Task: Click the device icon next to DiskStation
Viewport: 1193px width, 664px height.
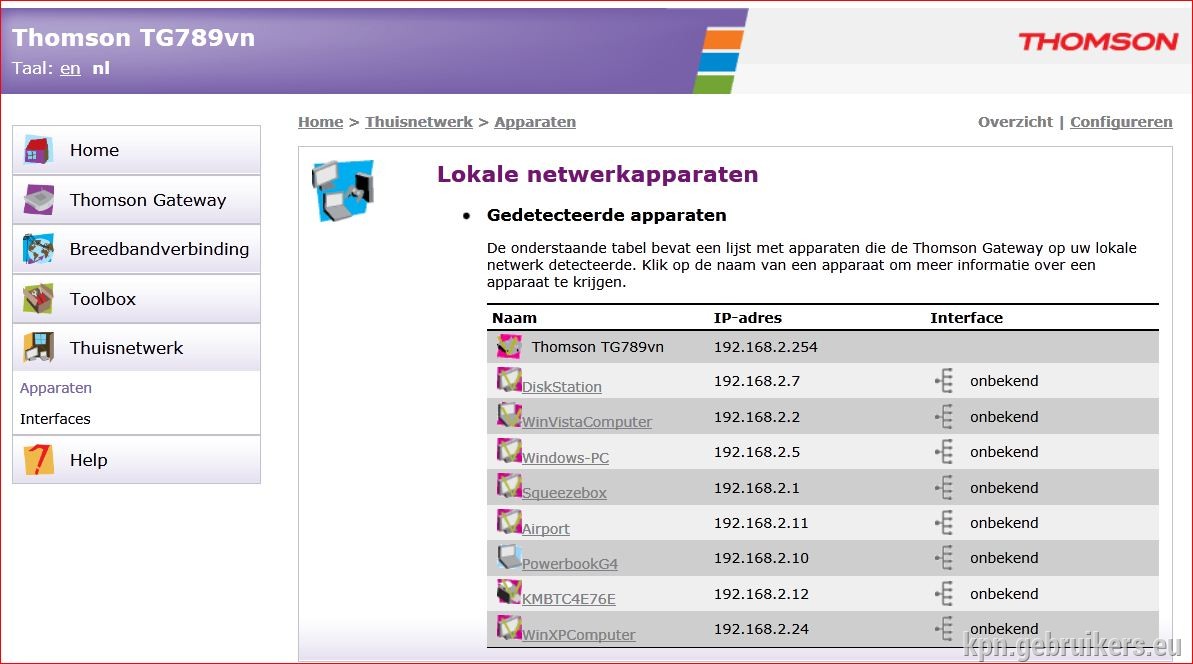Action: 508,379
